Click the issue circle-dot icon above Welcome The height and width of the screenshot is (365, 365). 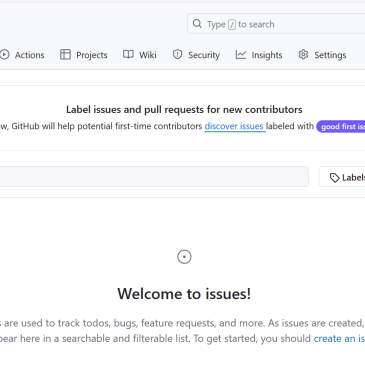[x=184, y=257]
